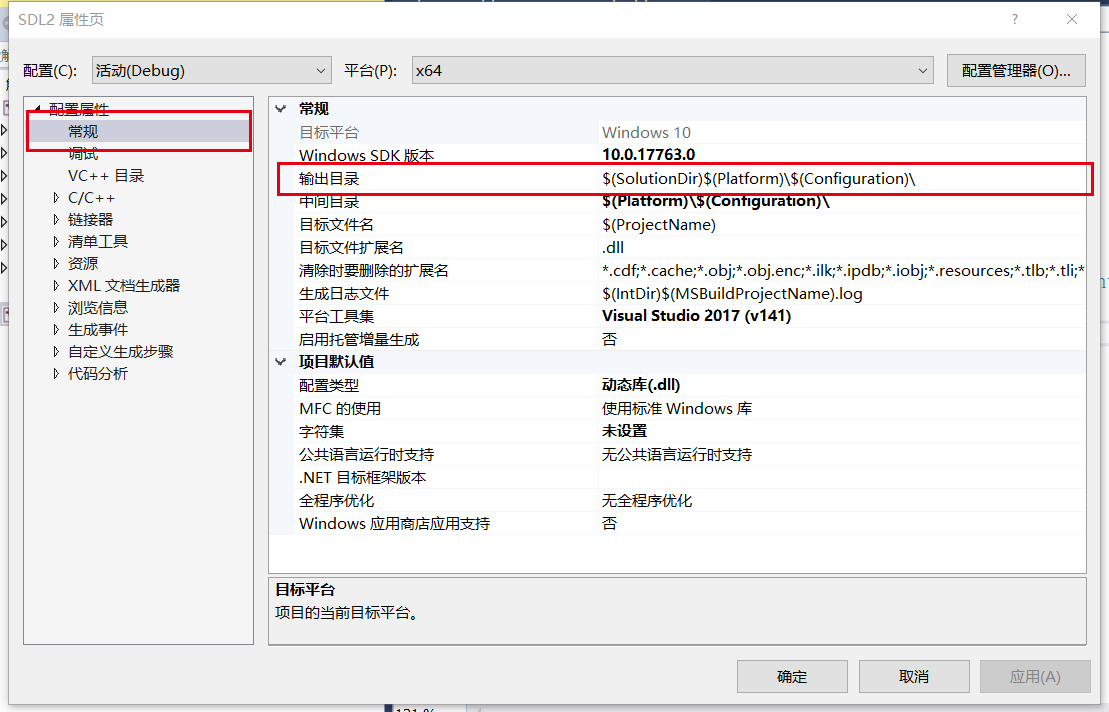
Task: Click the 配置管理器(O)... button
Action: (1016, 71)
